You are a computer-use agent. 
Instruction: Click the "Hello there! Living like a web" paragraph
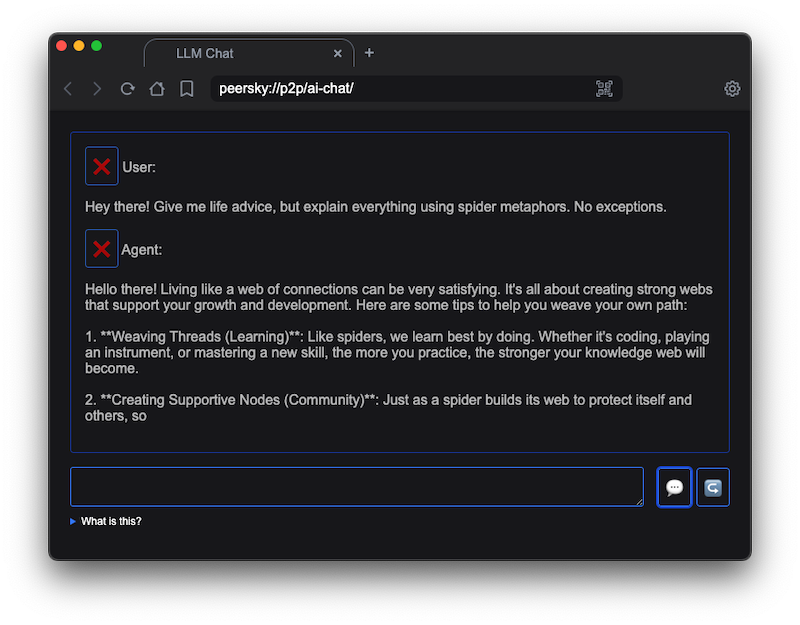[x=398, y=297]
